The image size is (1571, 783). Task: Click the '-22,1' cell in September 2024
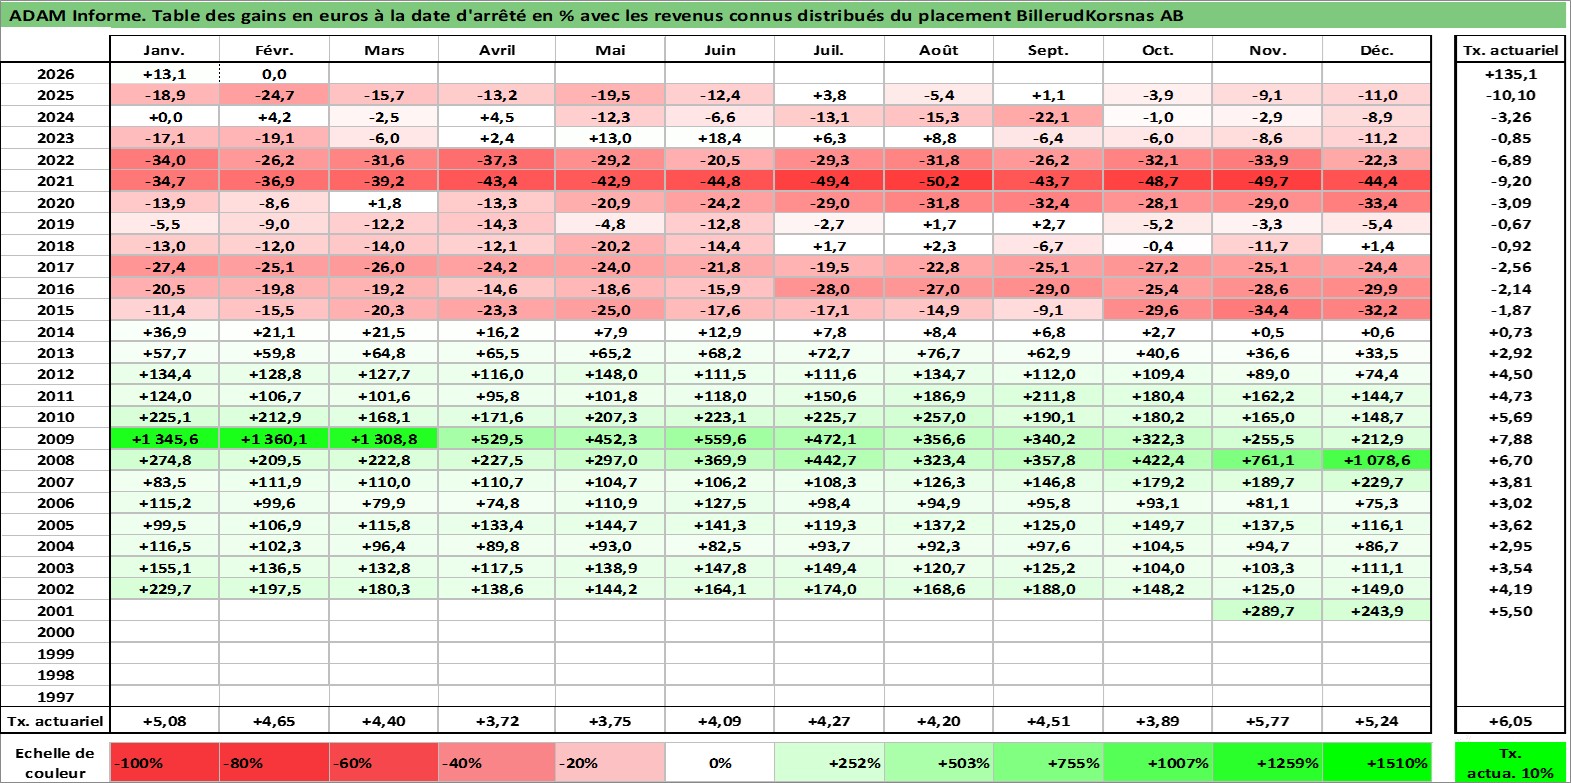[1048, 117]
